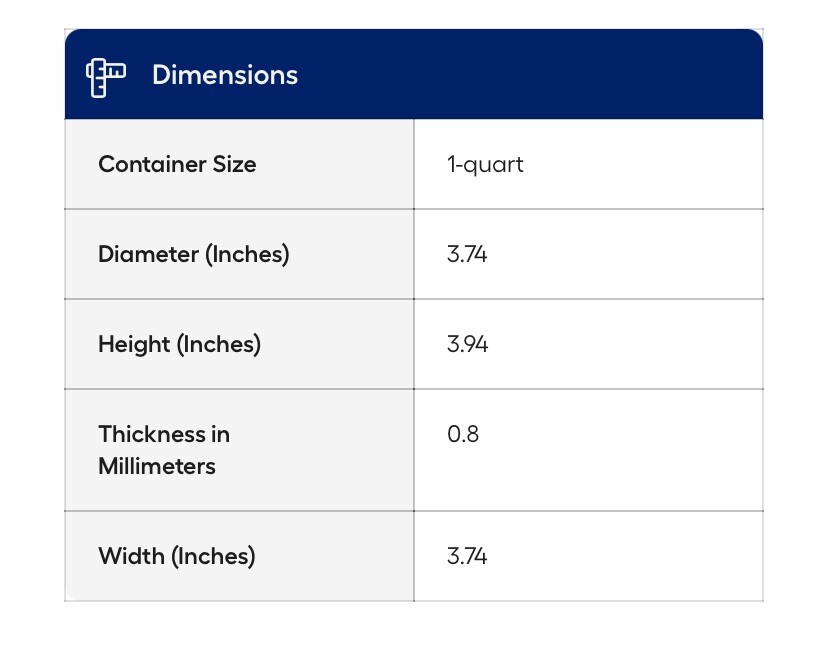Click the word Millimeters in the thickness label
Viewport: 828px width, 650px height.
coord(157,466)
